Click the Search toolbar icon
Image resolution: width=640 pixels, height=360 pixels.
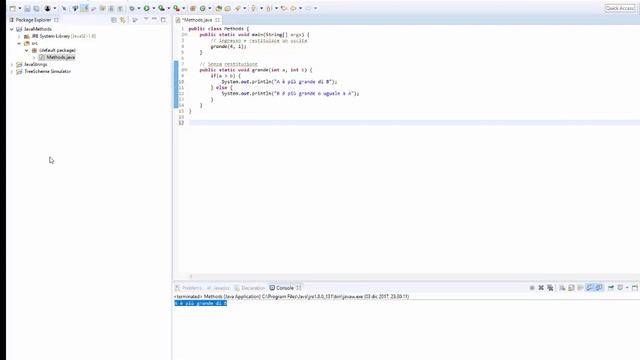(x=238, y=8)
